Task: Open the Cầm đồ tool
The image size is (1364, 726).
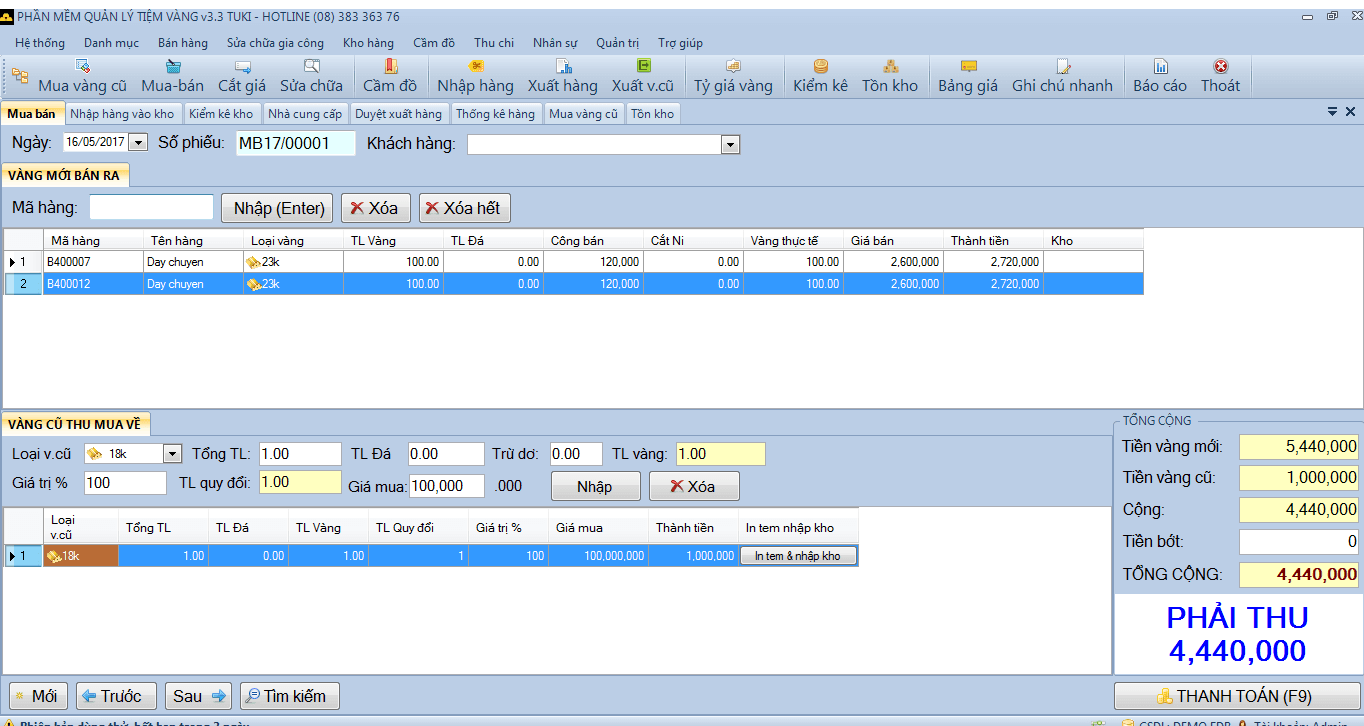Action: coord(390,77)
